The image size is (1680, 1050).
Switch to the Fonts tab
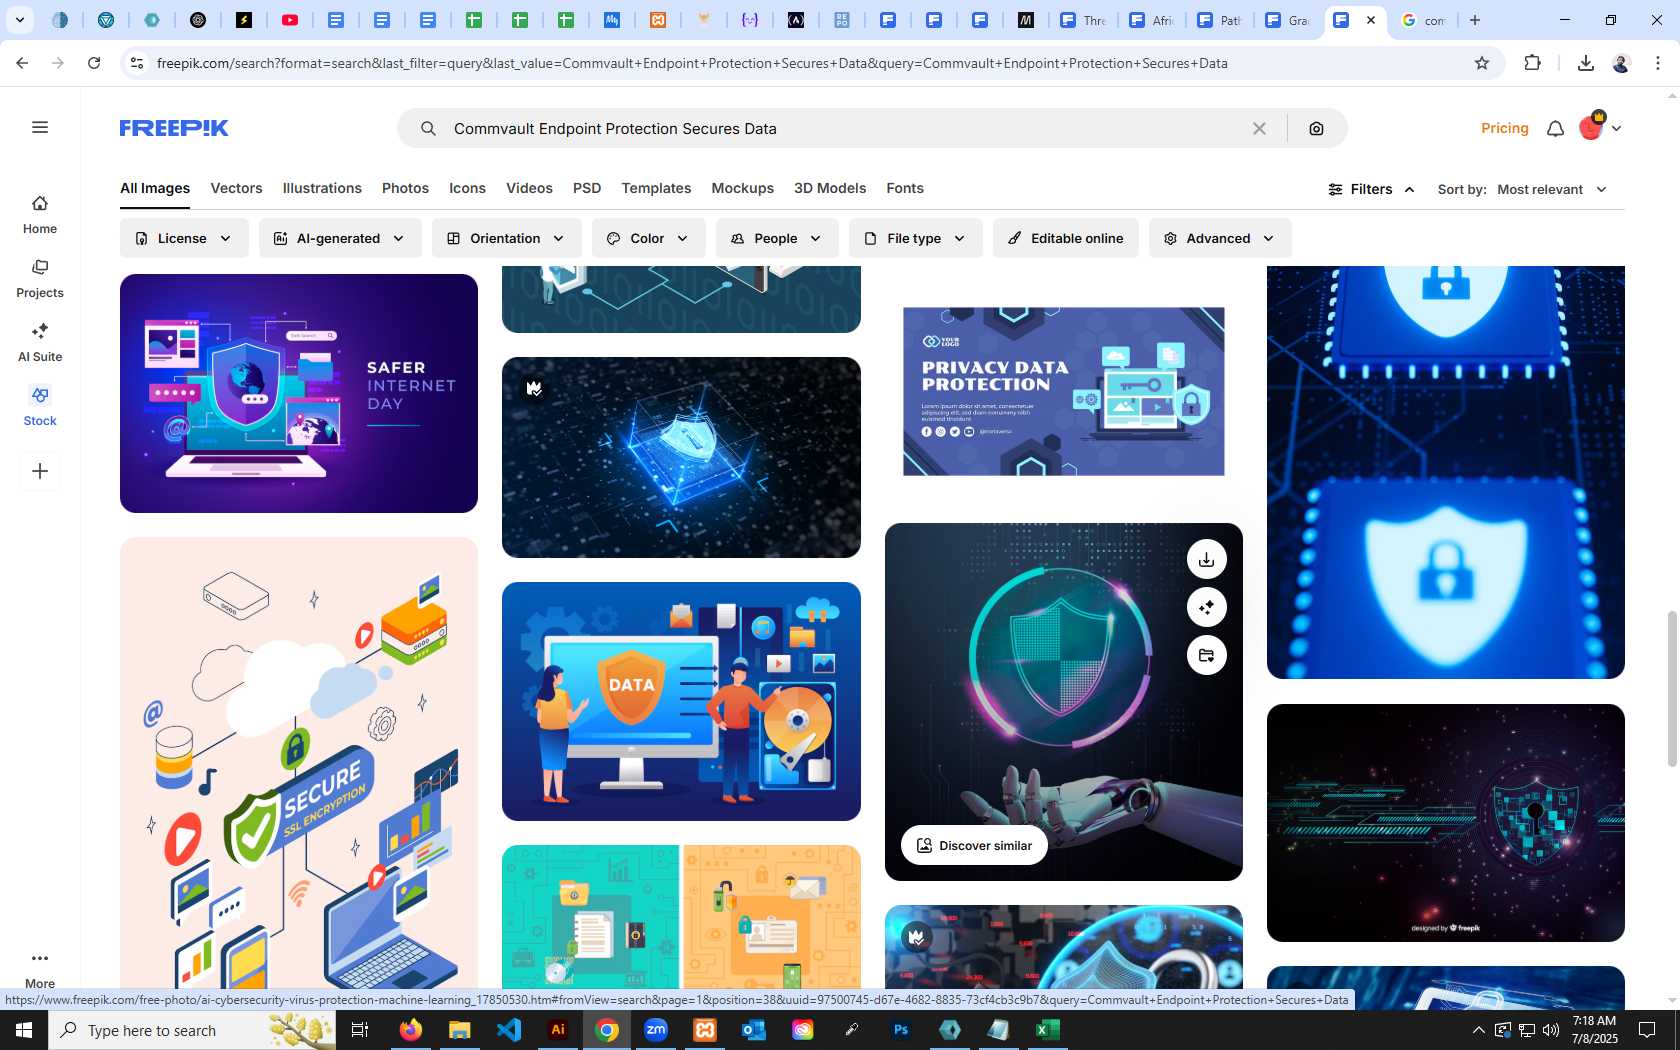click(x=905, y=188)
